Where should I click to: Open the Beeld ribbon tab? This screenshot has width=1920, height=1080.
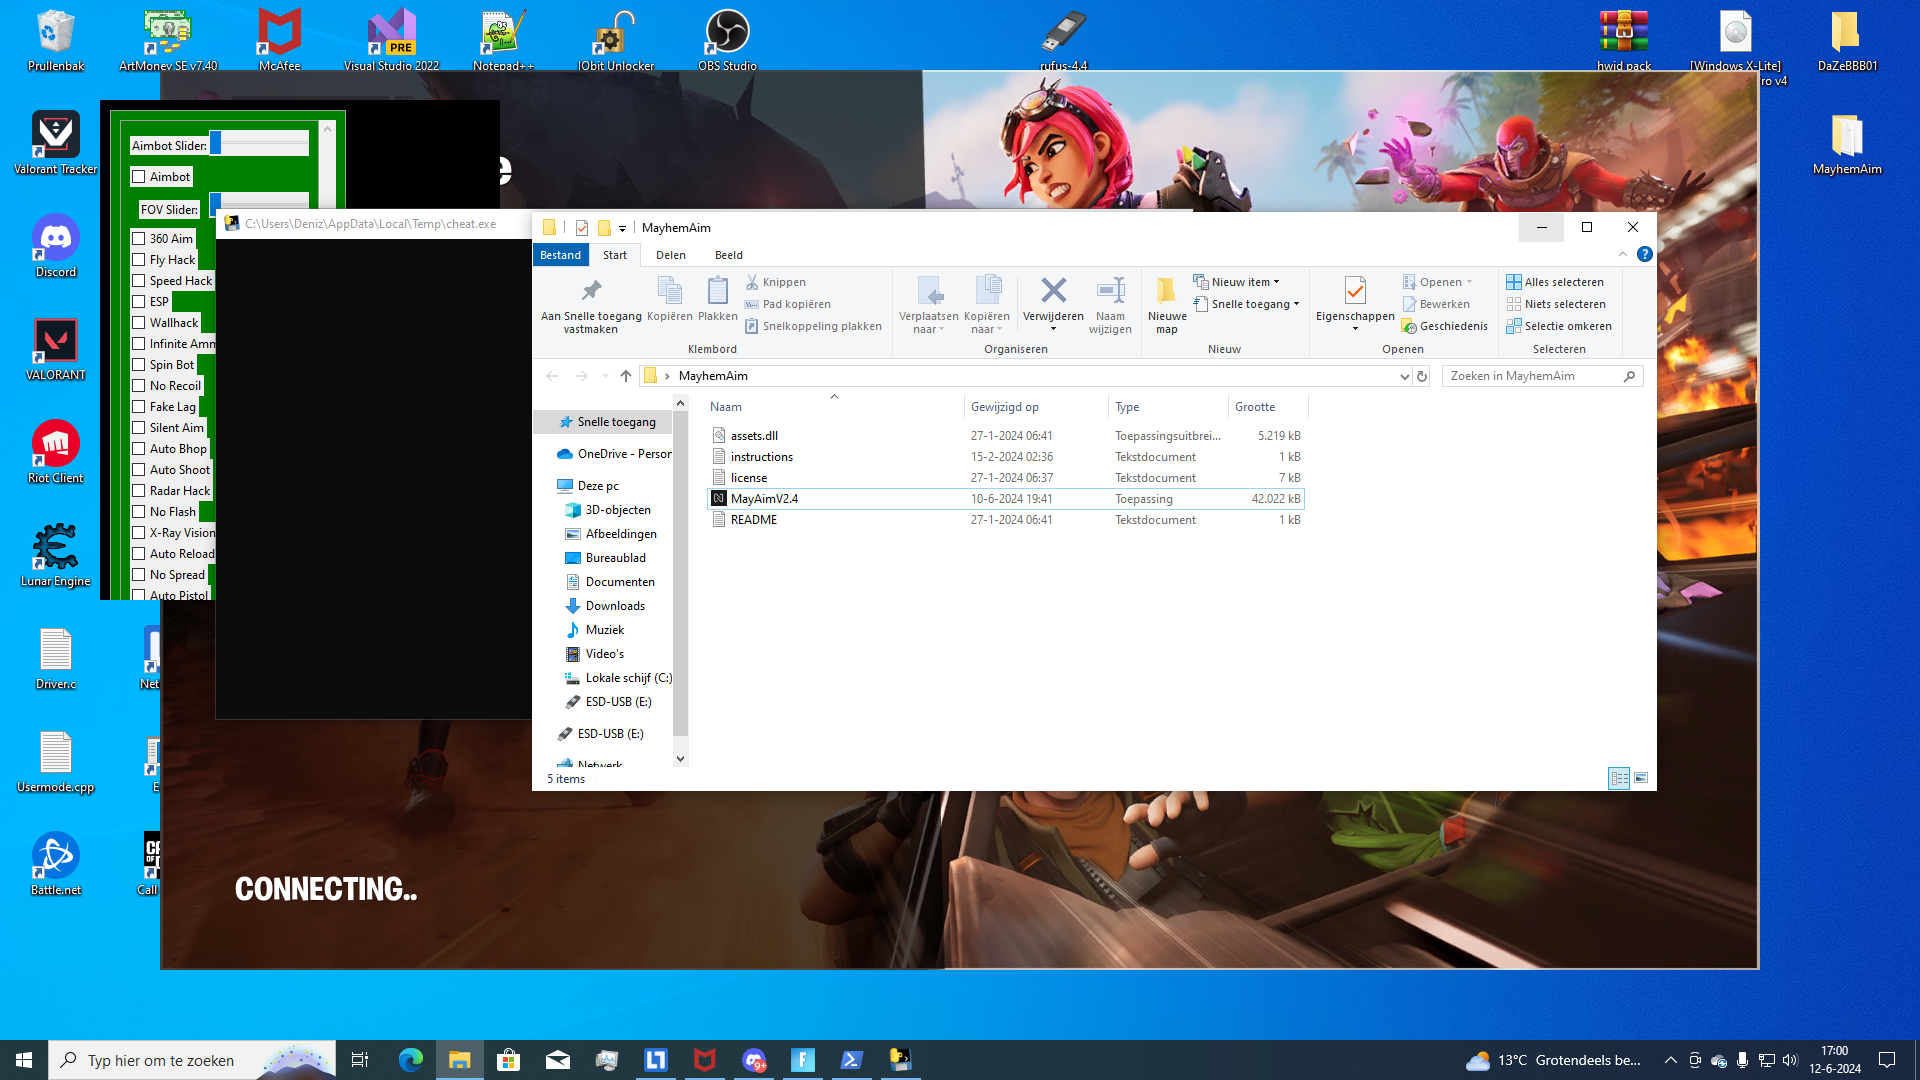coord(728,255)
